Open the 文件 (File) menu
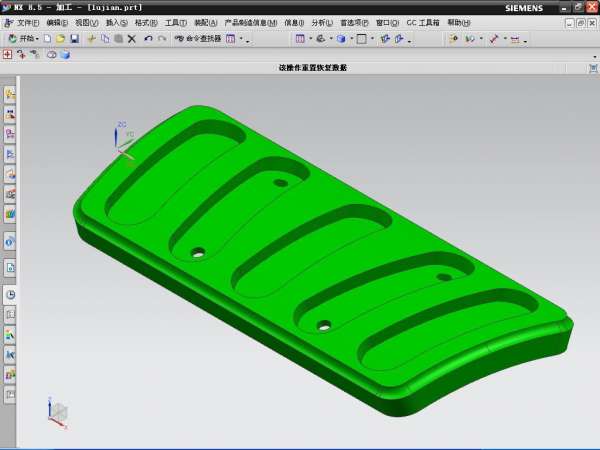The height and width of the screenshot is (450, 600). [x=27, y=22]
